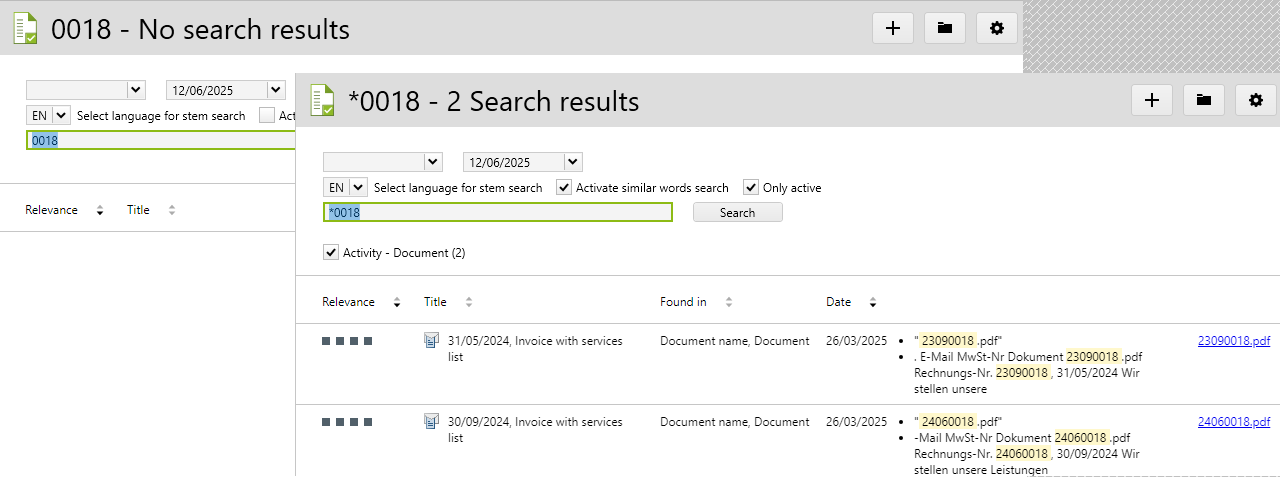Disable the 'Activate similar words search' checkbox
This screenshot has width=1280, height=477.
[x=564, y=187]
